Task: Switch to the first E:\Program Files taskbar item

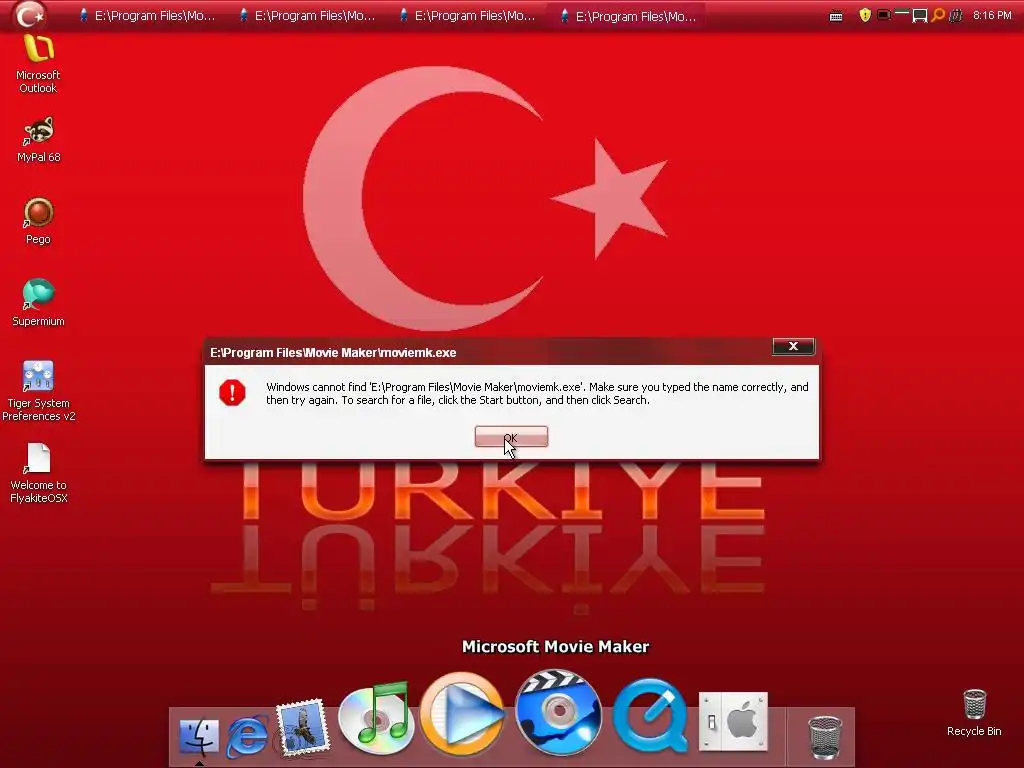Action: coord(147,16)
